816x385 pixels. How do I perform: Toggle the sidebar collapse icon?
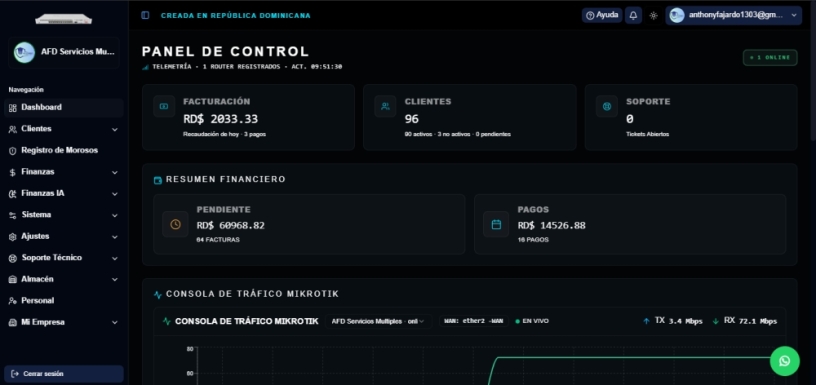click(145, 16)
